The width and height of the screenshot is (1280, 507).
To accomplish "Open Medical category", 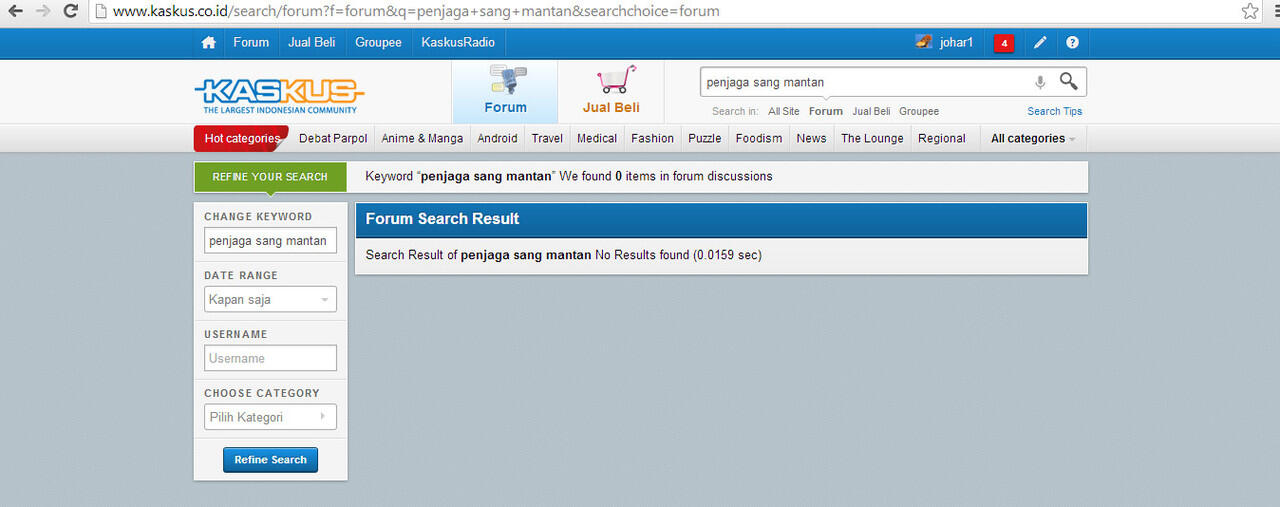I will click(597, 138).
